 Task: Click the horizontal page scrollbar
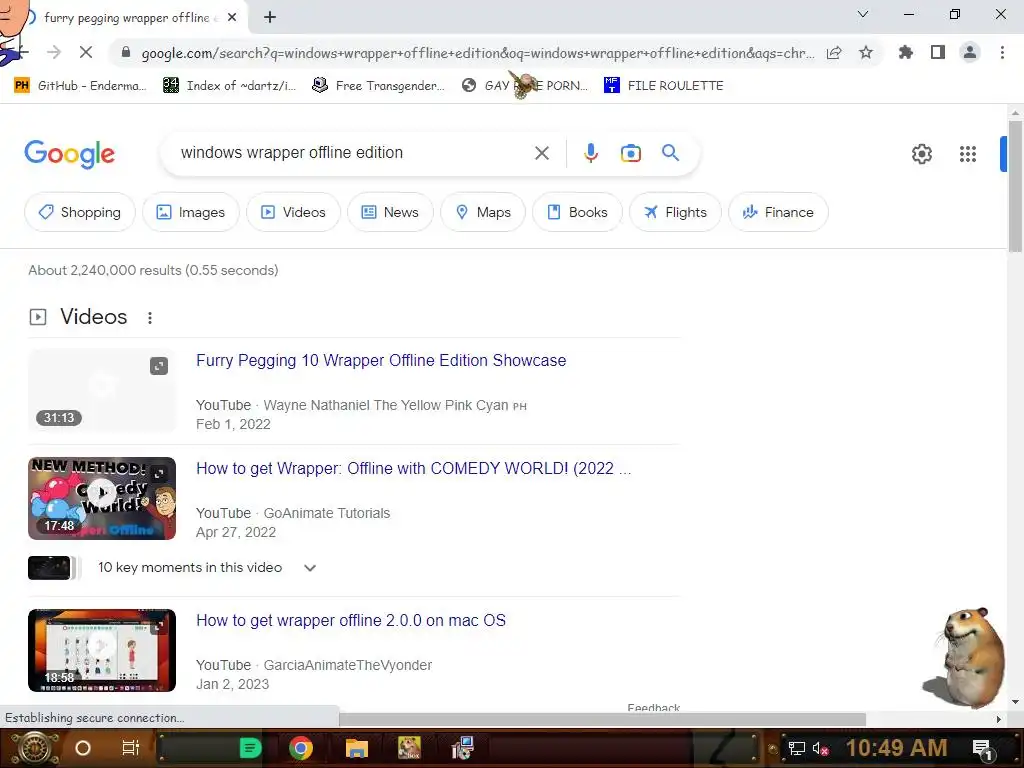pyautogui.click(x=602, y=719)
